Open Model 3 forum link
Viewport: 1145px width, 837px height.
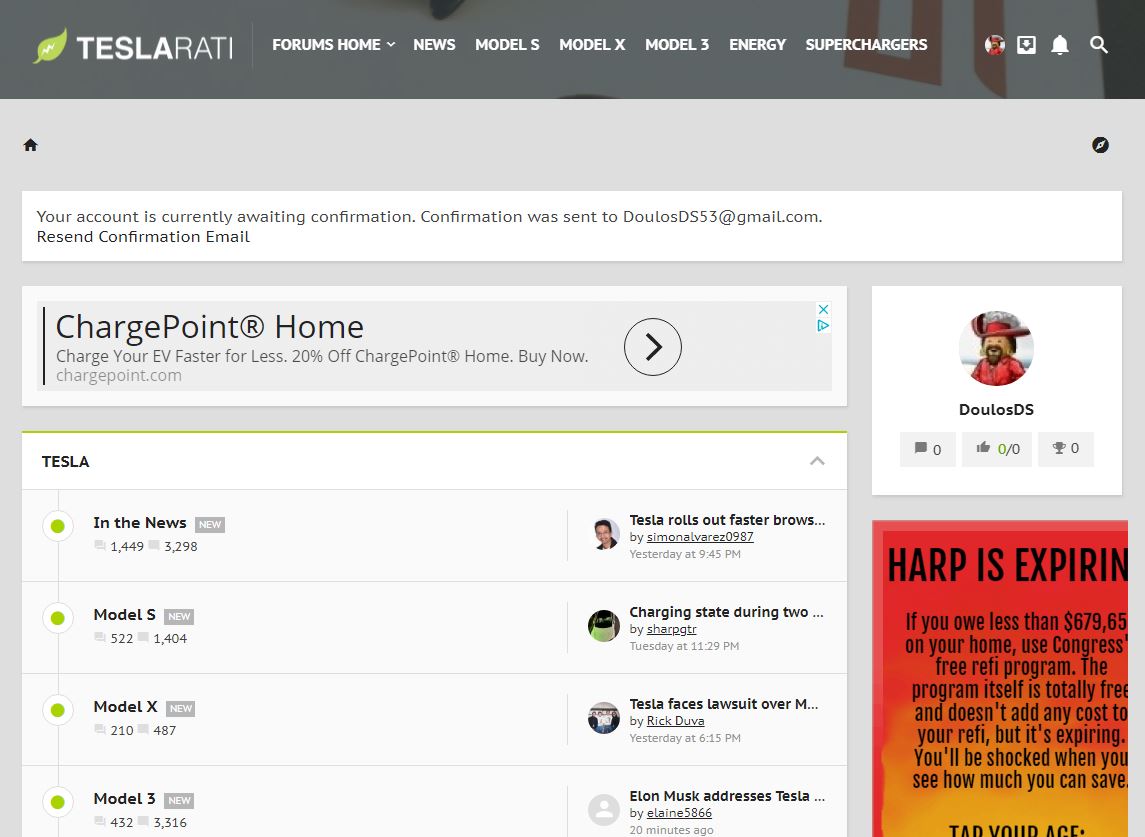click(124, 799)
